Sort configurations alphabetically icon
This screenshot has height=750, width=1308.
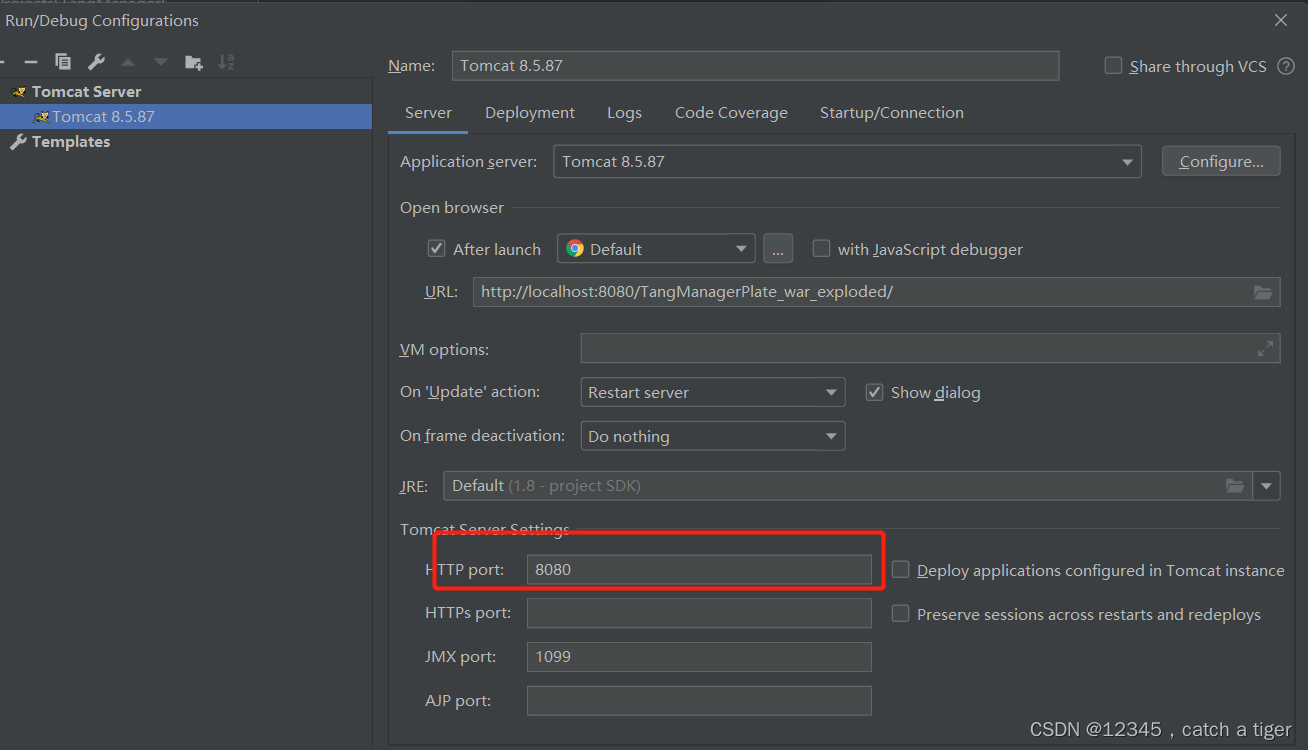click(x=226, y=62)
